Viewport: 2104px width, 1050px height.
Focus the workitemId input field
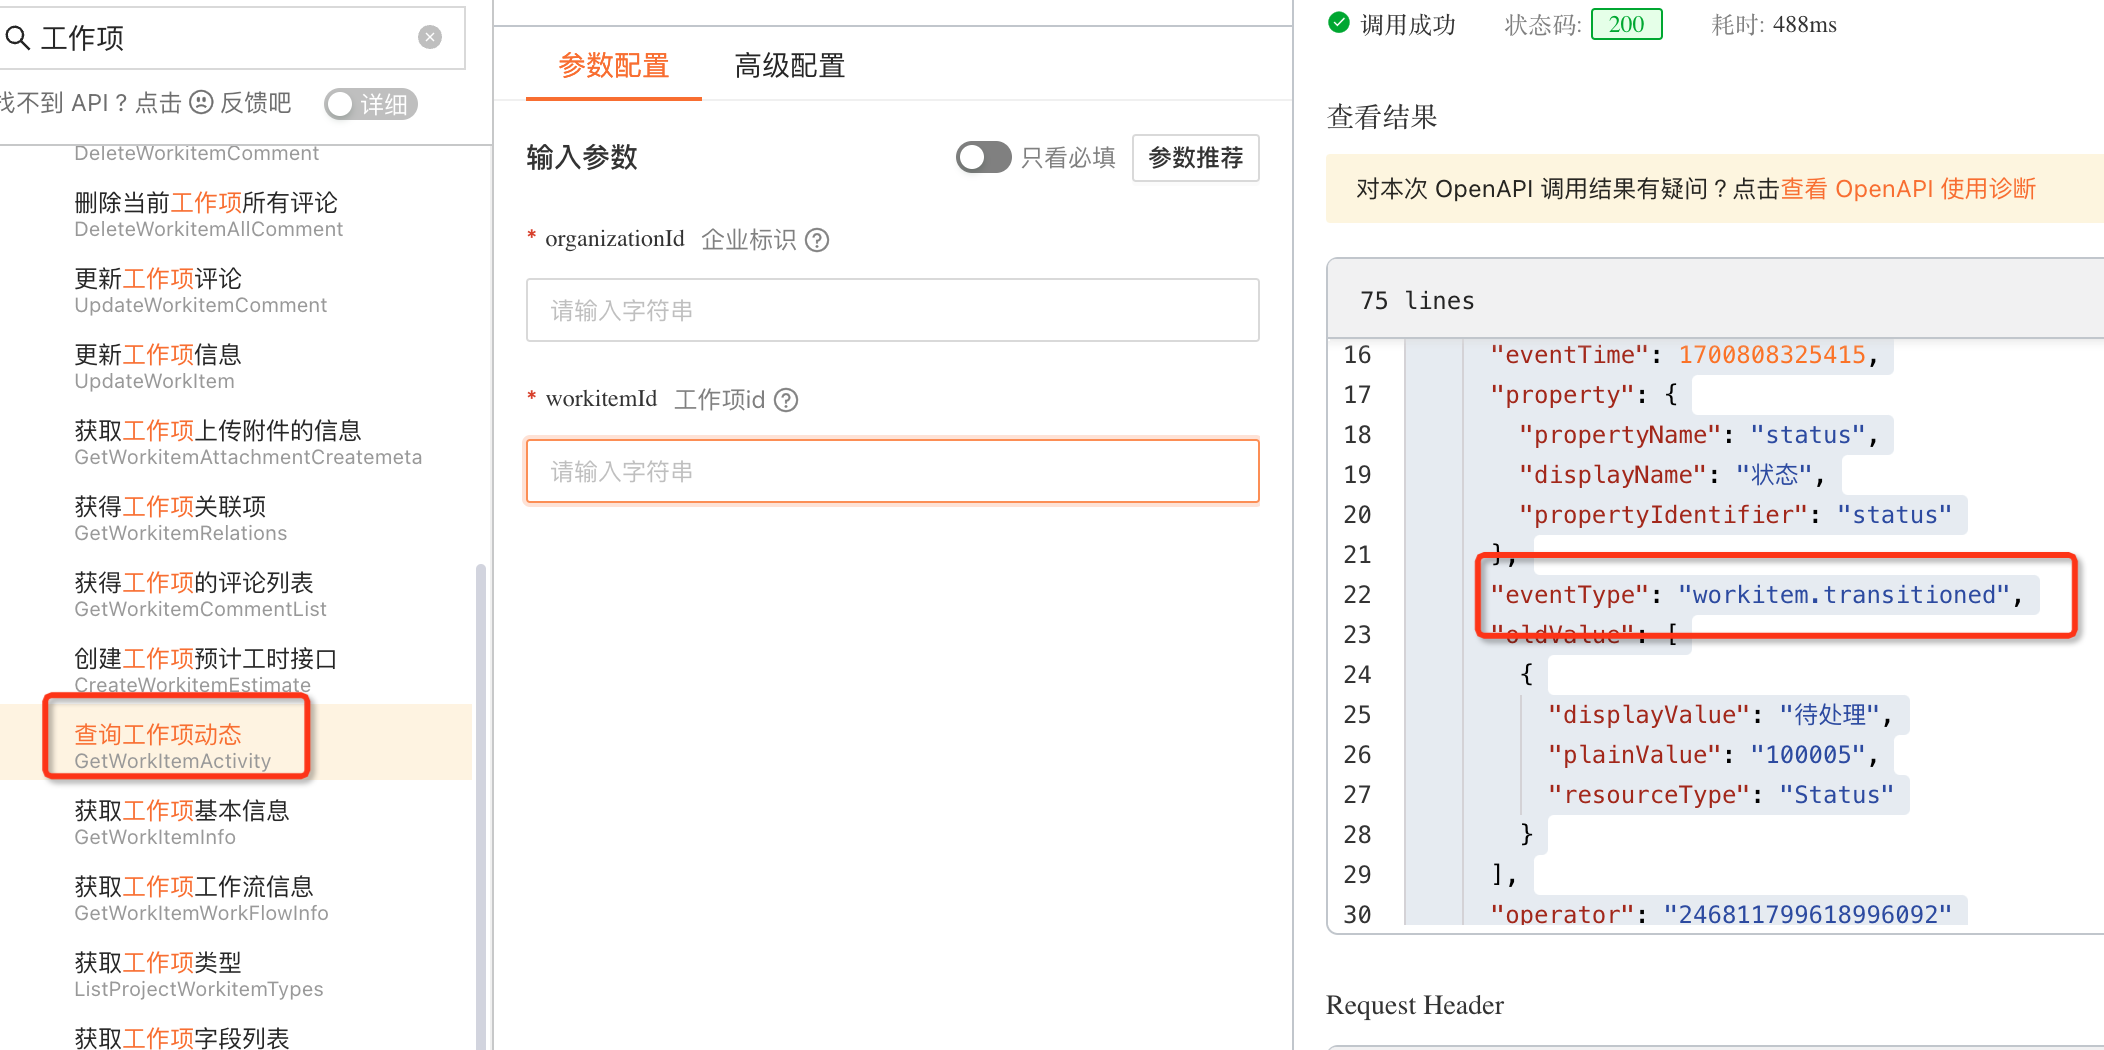(x=893, y=471)
